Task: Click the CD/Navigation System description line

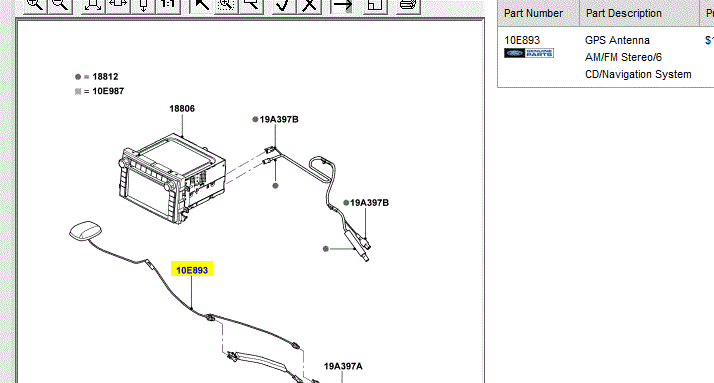Action: pyautogui.click(x=638, y=74)
